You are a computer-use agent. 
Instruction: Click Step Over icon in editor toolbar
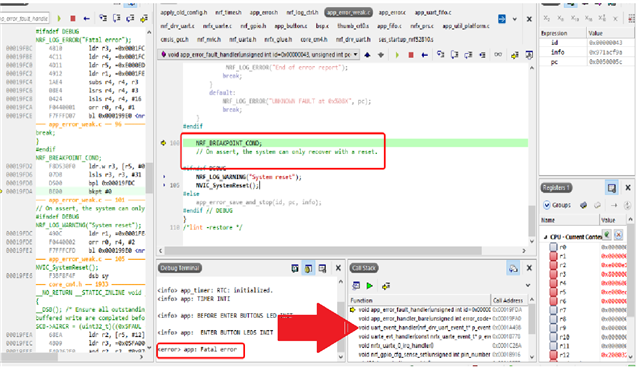point(454,55)
